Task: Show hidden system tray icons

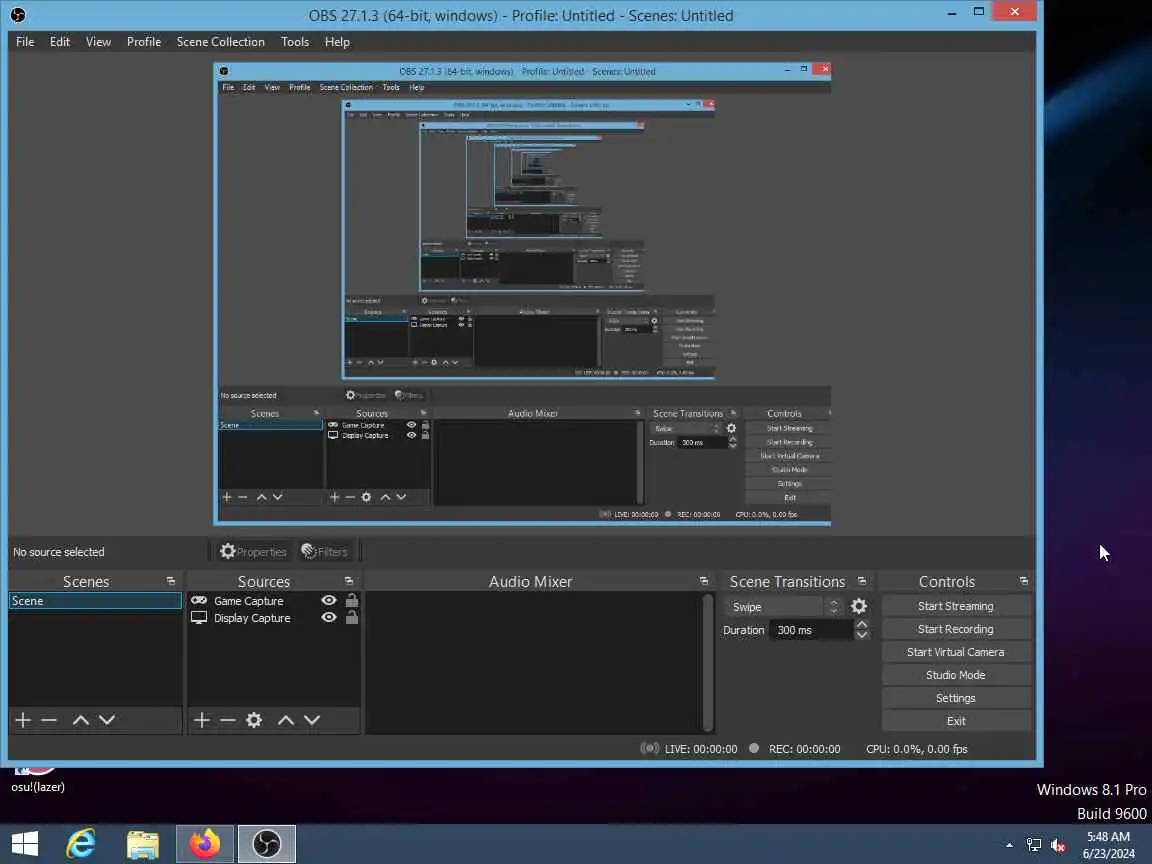Action: [1009, 845]
